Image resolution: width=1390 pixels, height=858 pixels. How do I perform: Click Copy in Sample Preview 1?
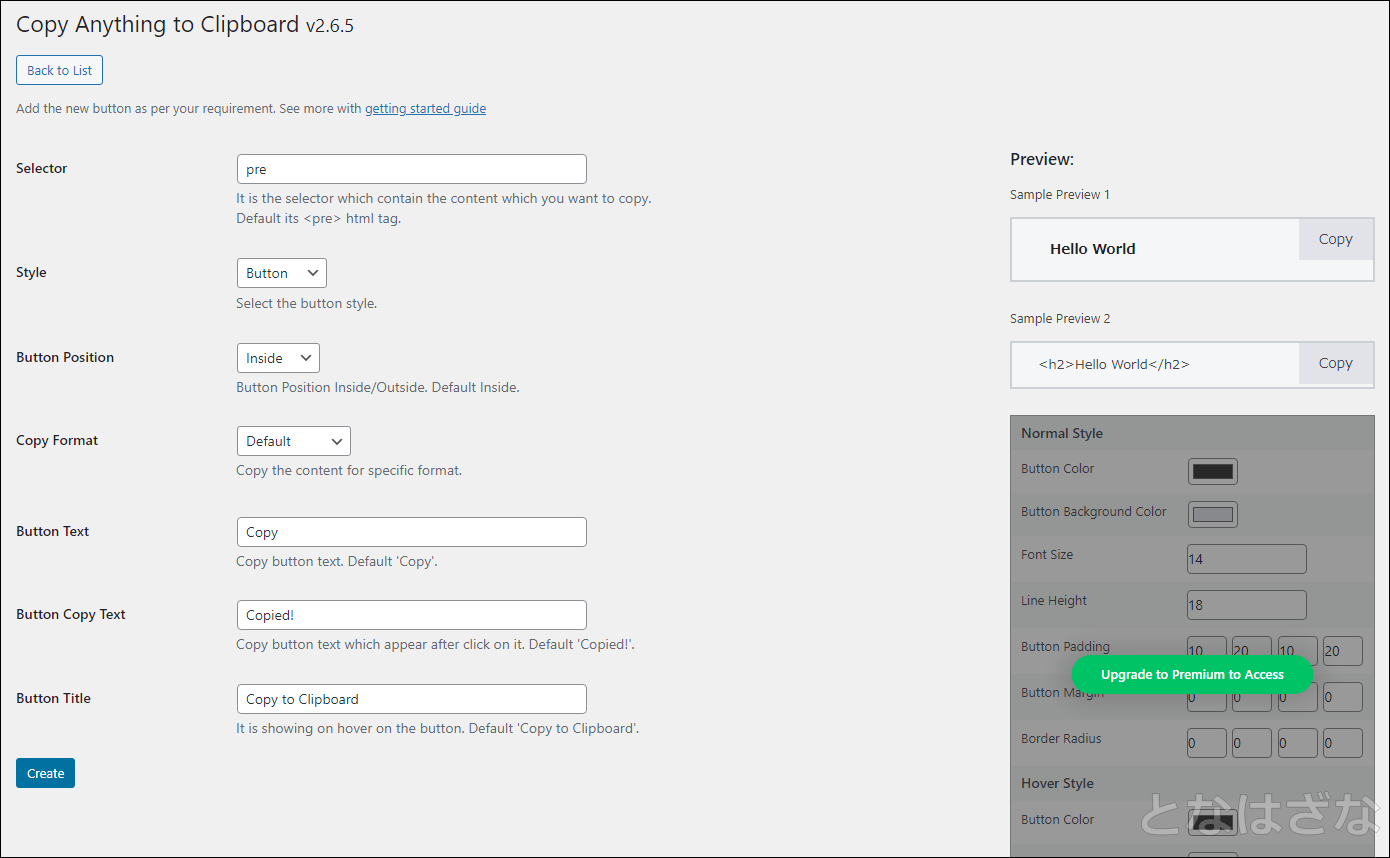(x=1335, y=239)
